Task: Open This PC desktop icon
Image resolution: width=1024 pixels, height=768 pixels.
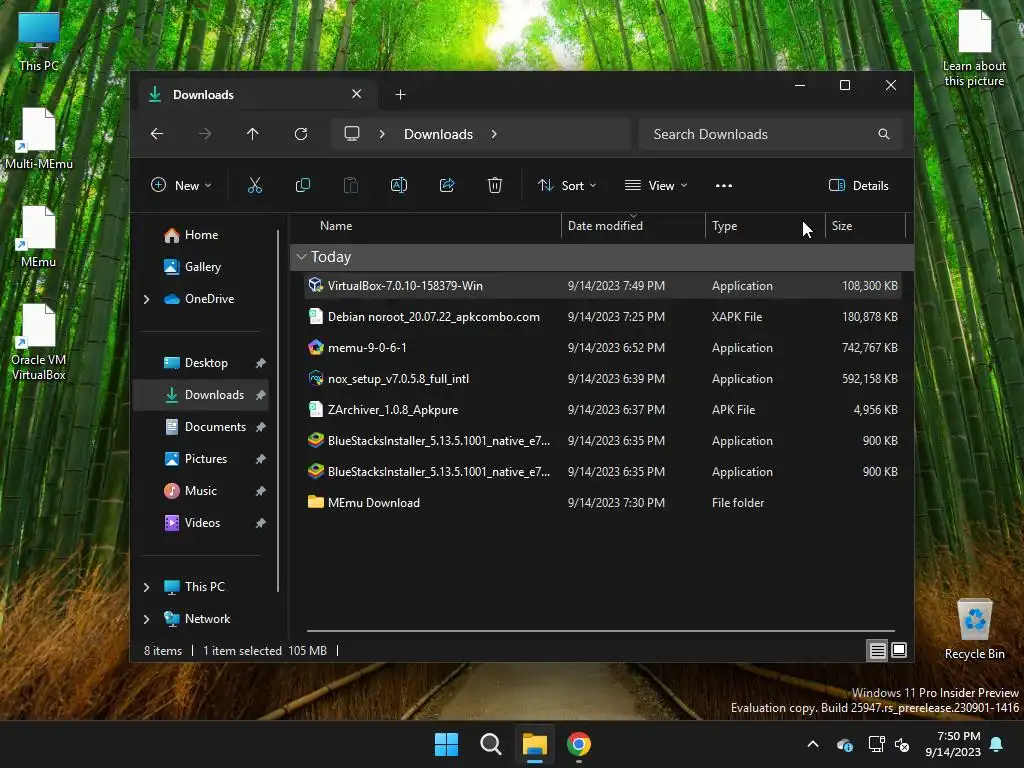Action: click(x=39, y=41)
